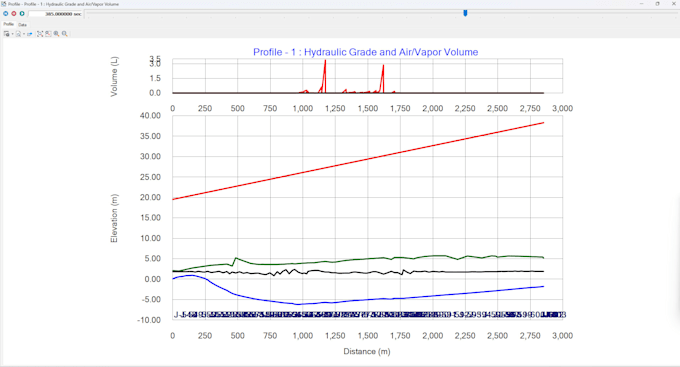680x367 pixels.
Task: Click the blue time slider handle
Action: coord(465,13)
